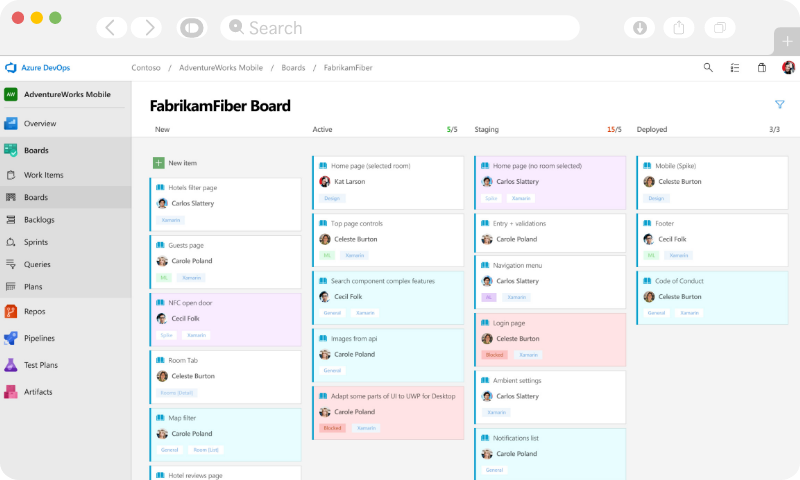Open Test Plans in the sidebar
The height and width of the screenshot is (480, 800).
[x=41, y=365]
